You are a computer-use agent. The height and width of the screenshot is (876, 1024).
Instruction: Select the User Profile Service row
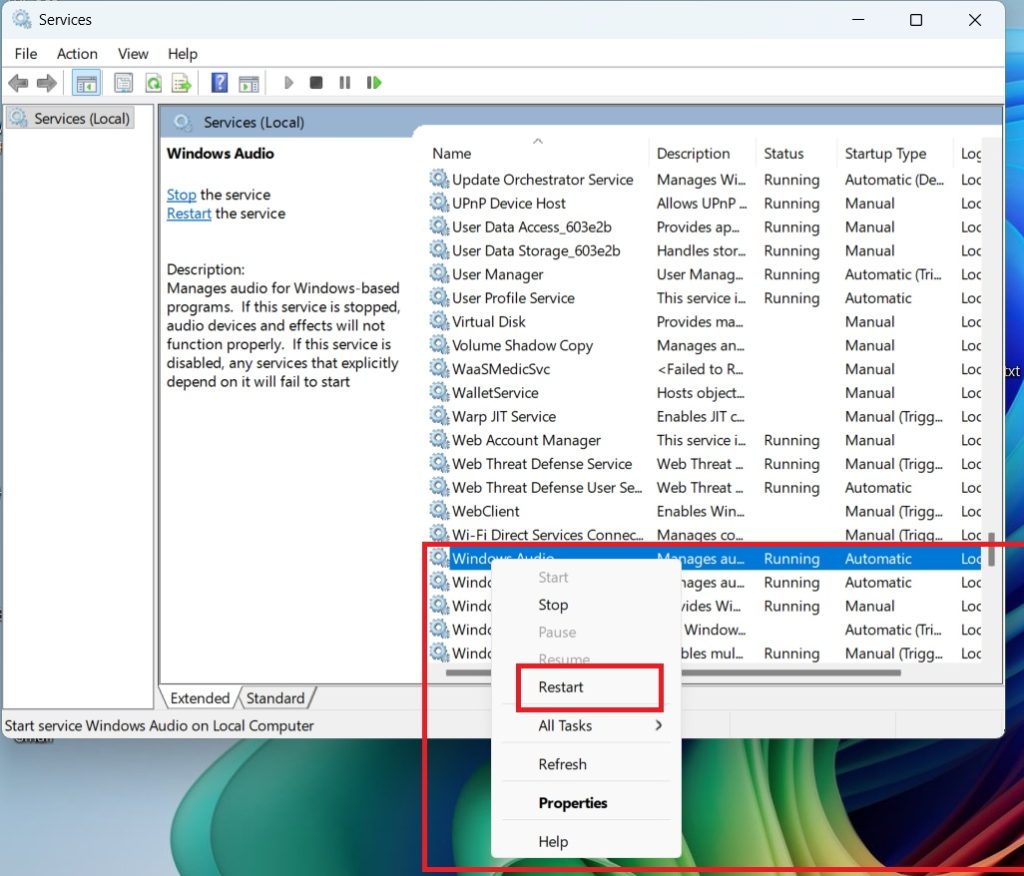(705, 298)
